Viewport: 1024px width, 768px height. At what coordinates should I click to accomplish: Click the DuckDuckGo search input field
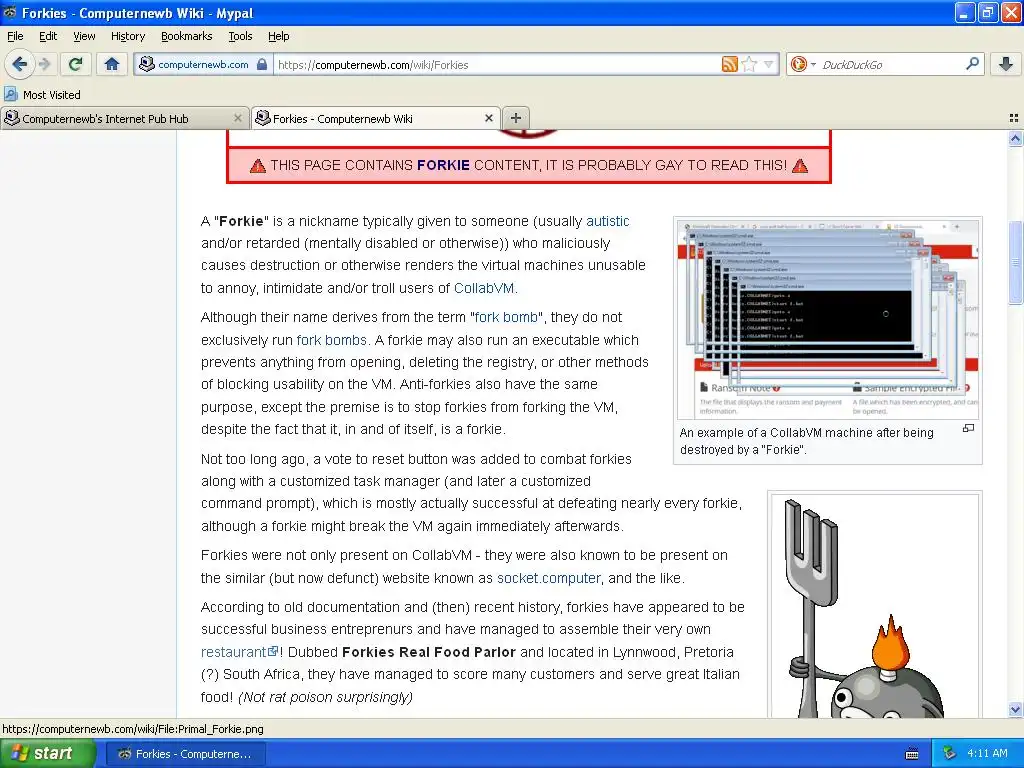[891, 65]
